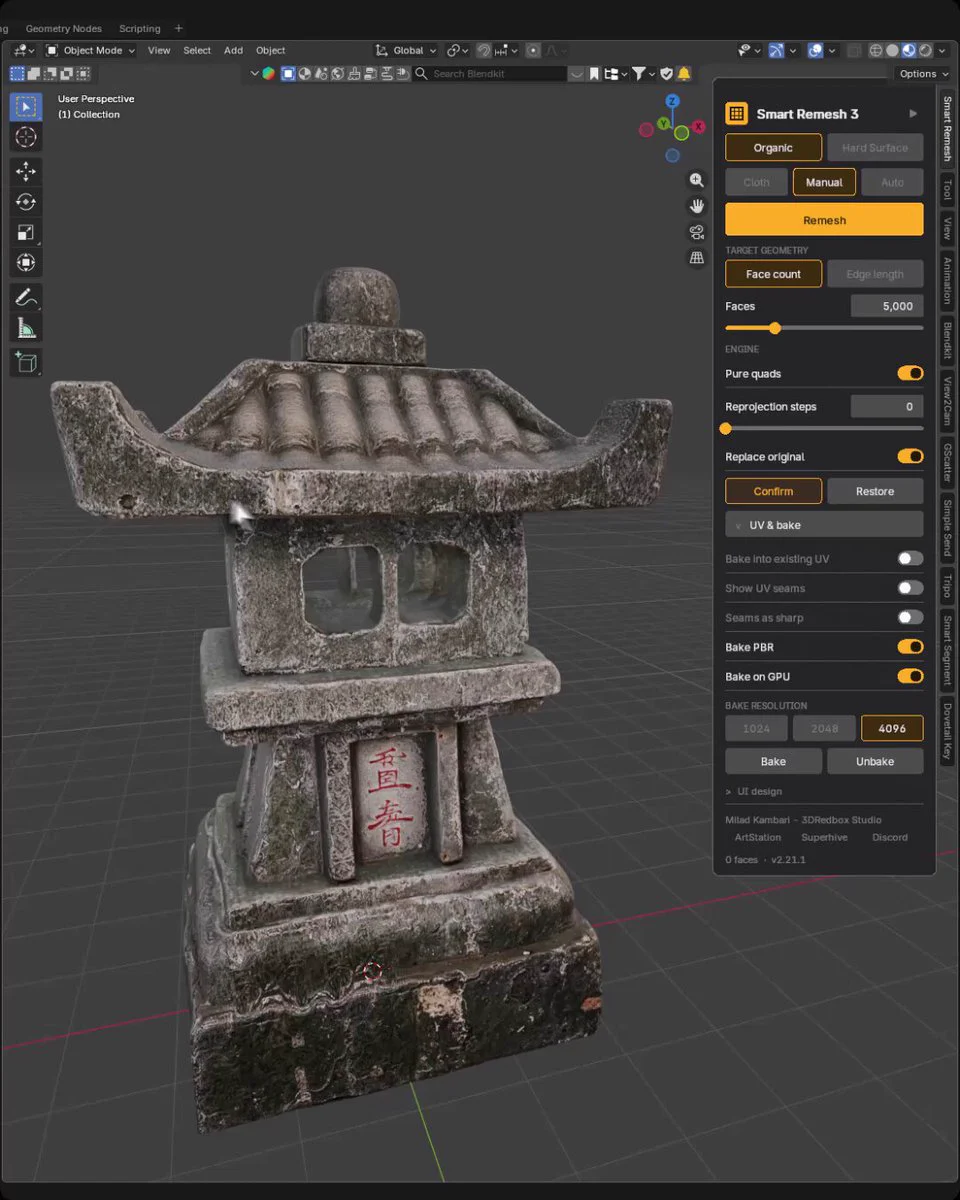This screenshot has height=1200, width=960.
Task: Click the BlendKit notification bell icon
Action: click(x=684, y=74)
